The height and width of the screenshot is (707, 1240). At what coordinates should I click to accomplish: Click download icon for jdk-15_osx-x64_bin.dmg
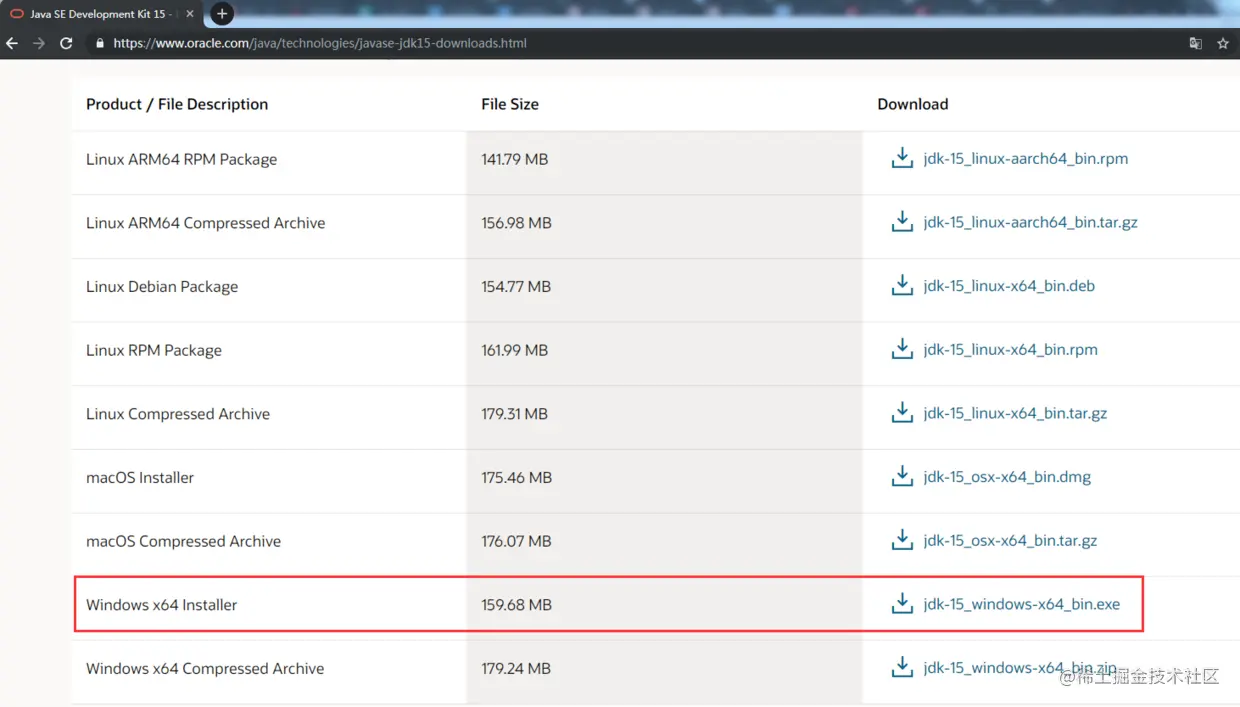tap(902, 477)
